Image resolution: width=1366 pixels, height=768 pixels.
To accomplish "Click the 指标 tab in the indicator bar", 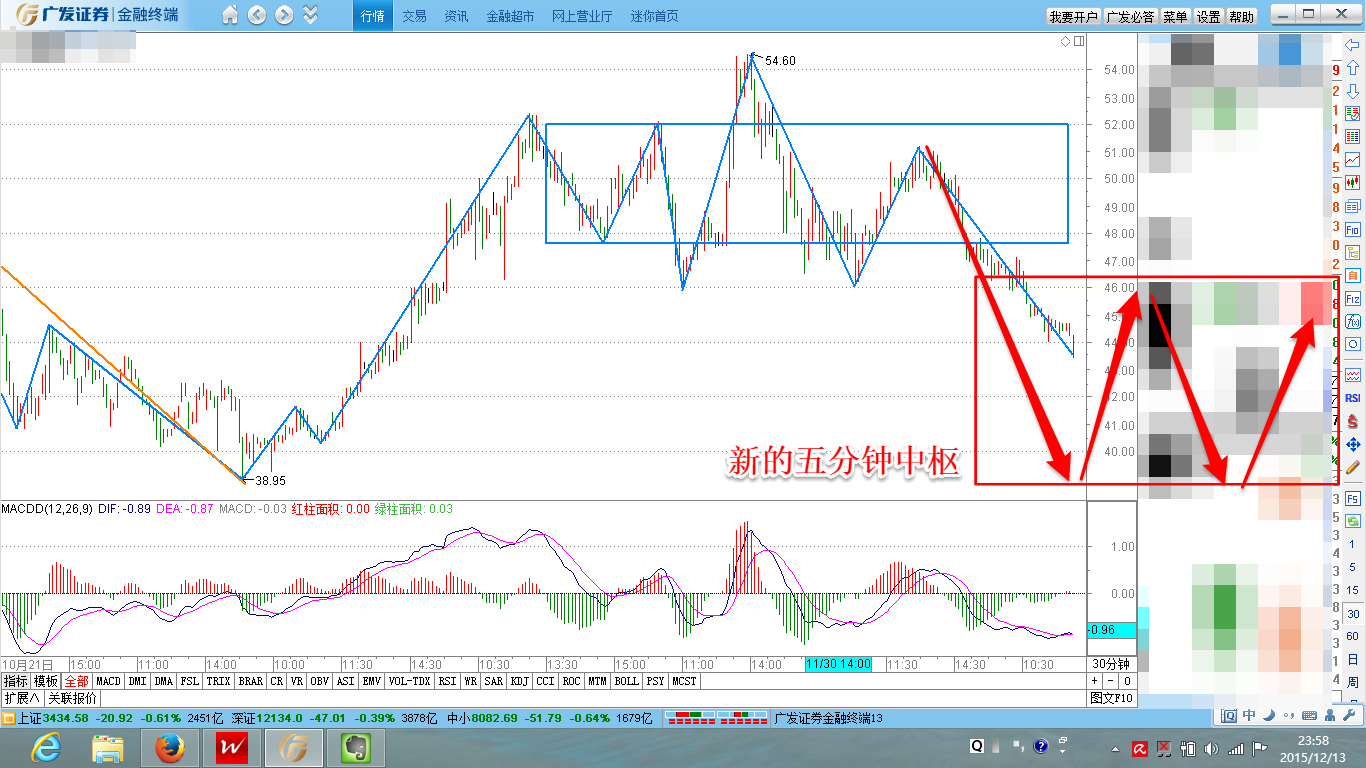I will click(x=15, y=681).
